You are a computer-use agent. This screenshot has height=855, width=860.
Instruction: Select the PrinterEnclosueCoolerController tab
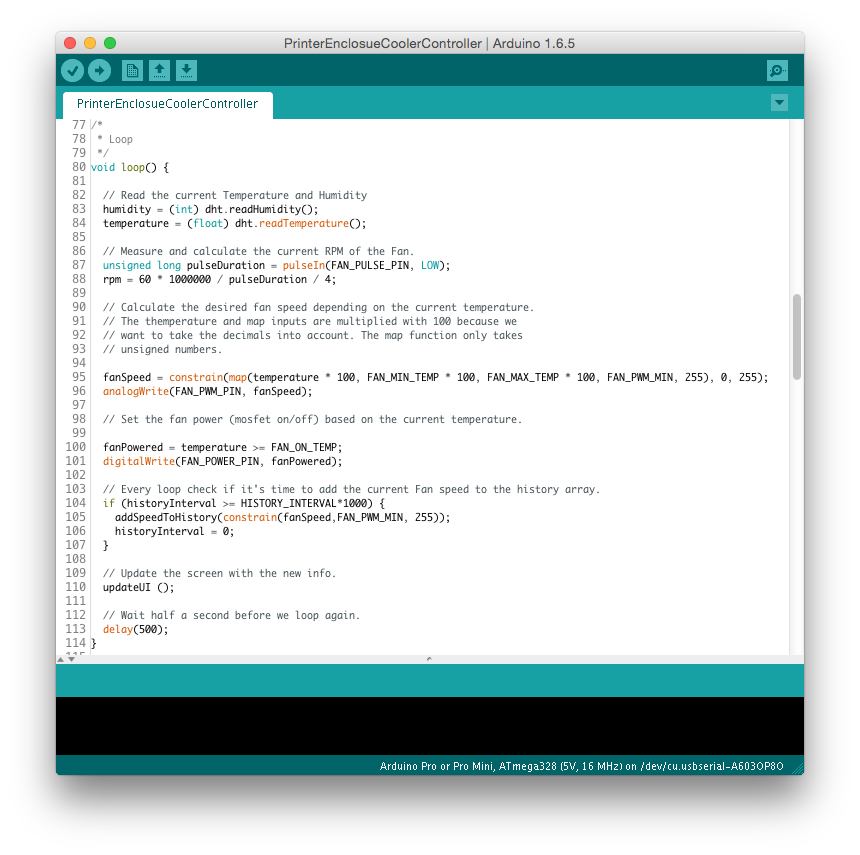click(167, 104)
